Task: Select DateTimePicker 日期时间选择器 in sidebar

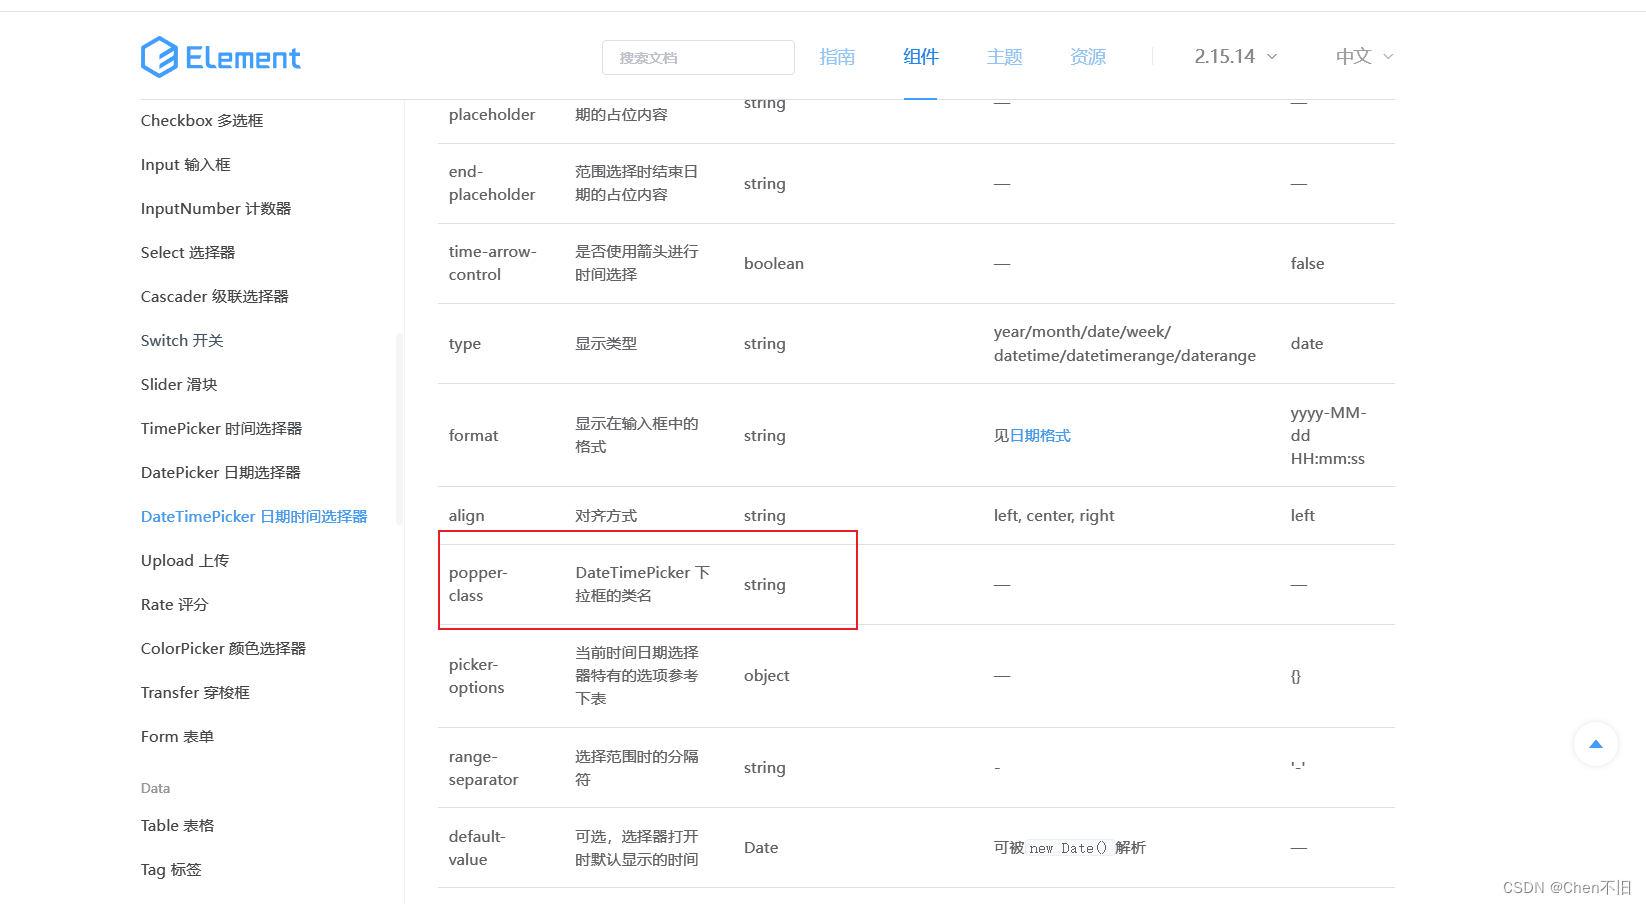Action: click(x=254, y=516)
